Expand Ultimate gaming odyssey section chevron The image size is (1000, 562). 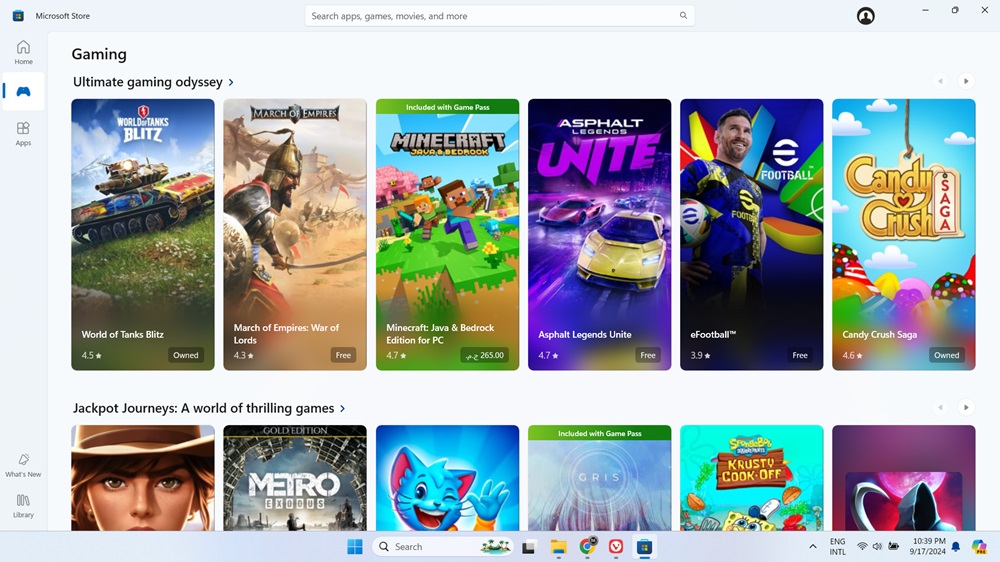231,82
